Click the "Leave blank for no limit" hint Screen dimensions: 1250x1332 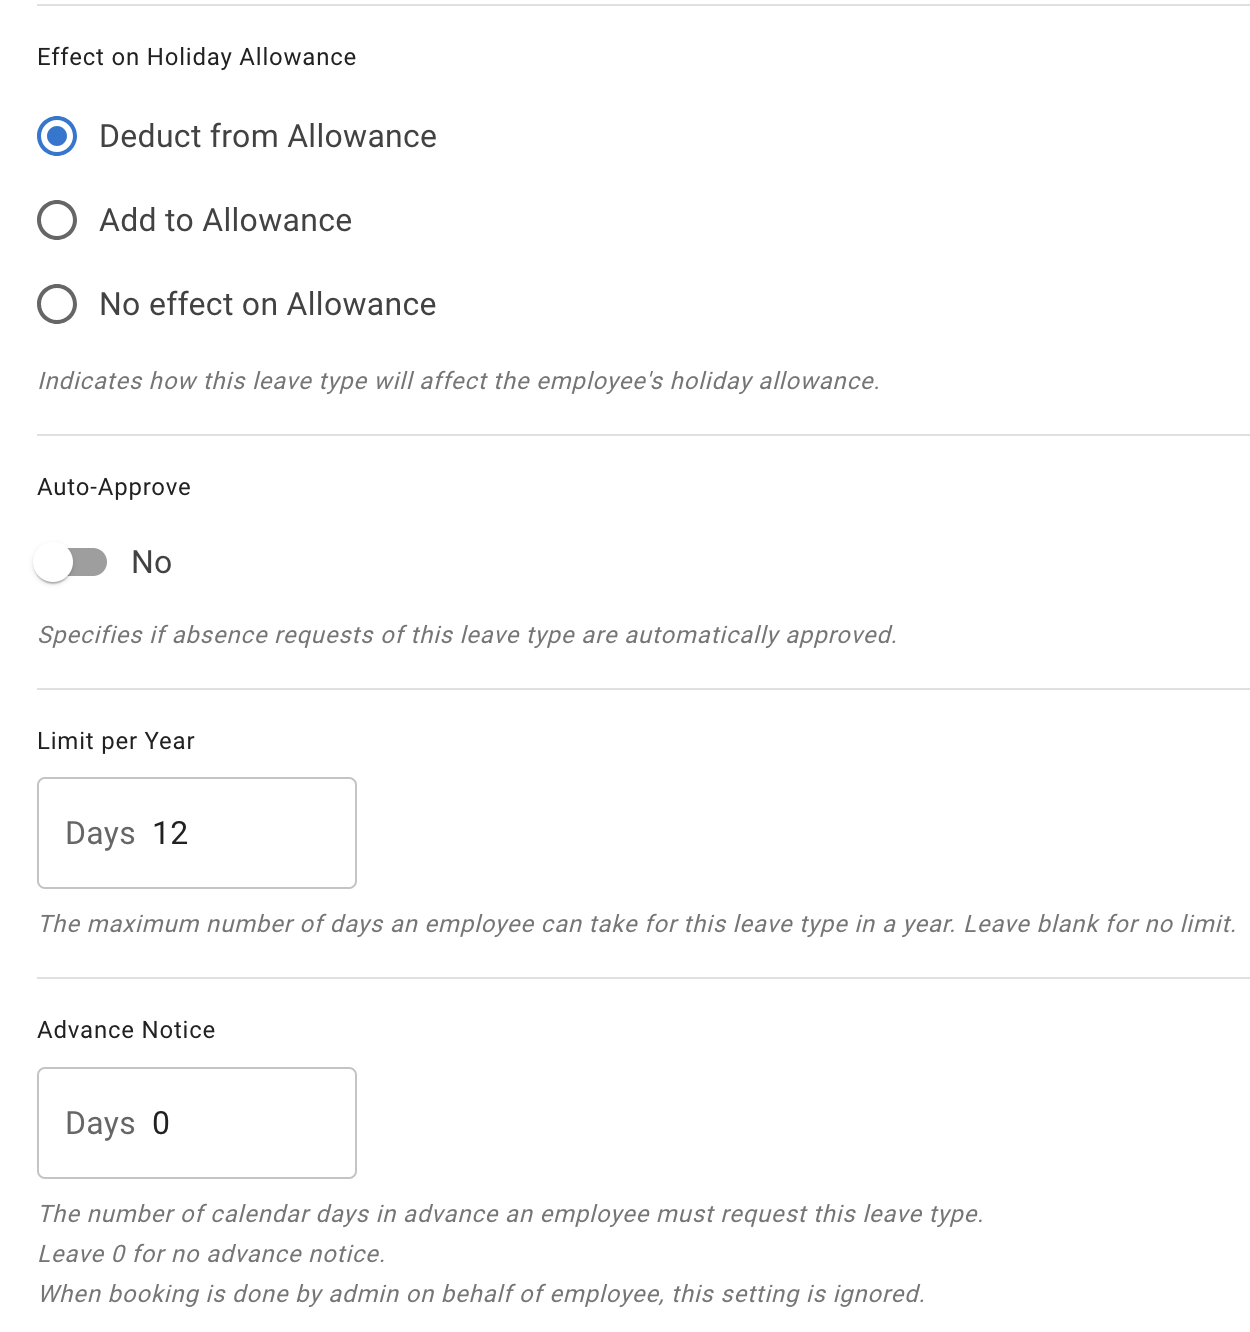(1100, 924)
